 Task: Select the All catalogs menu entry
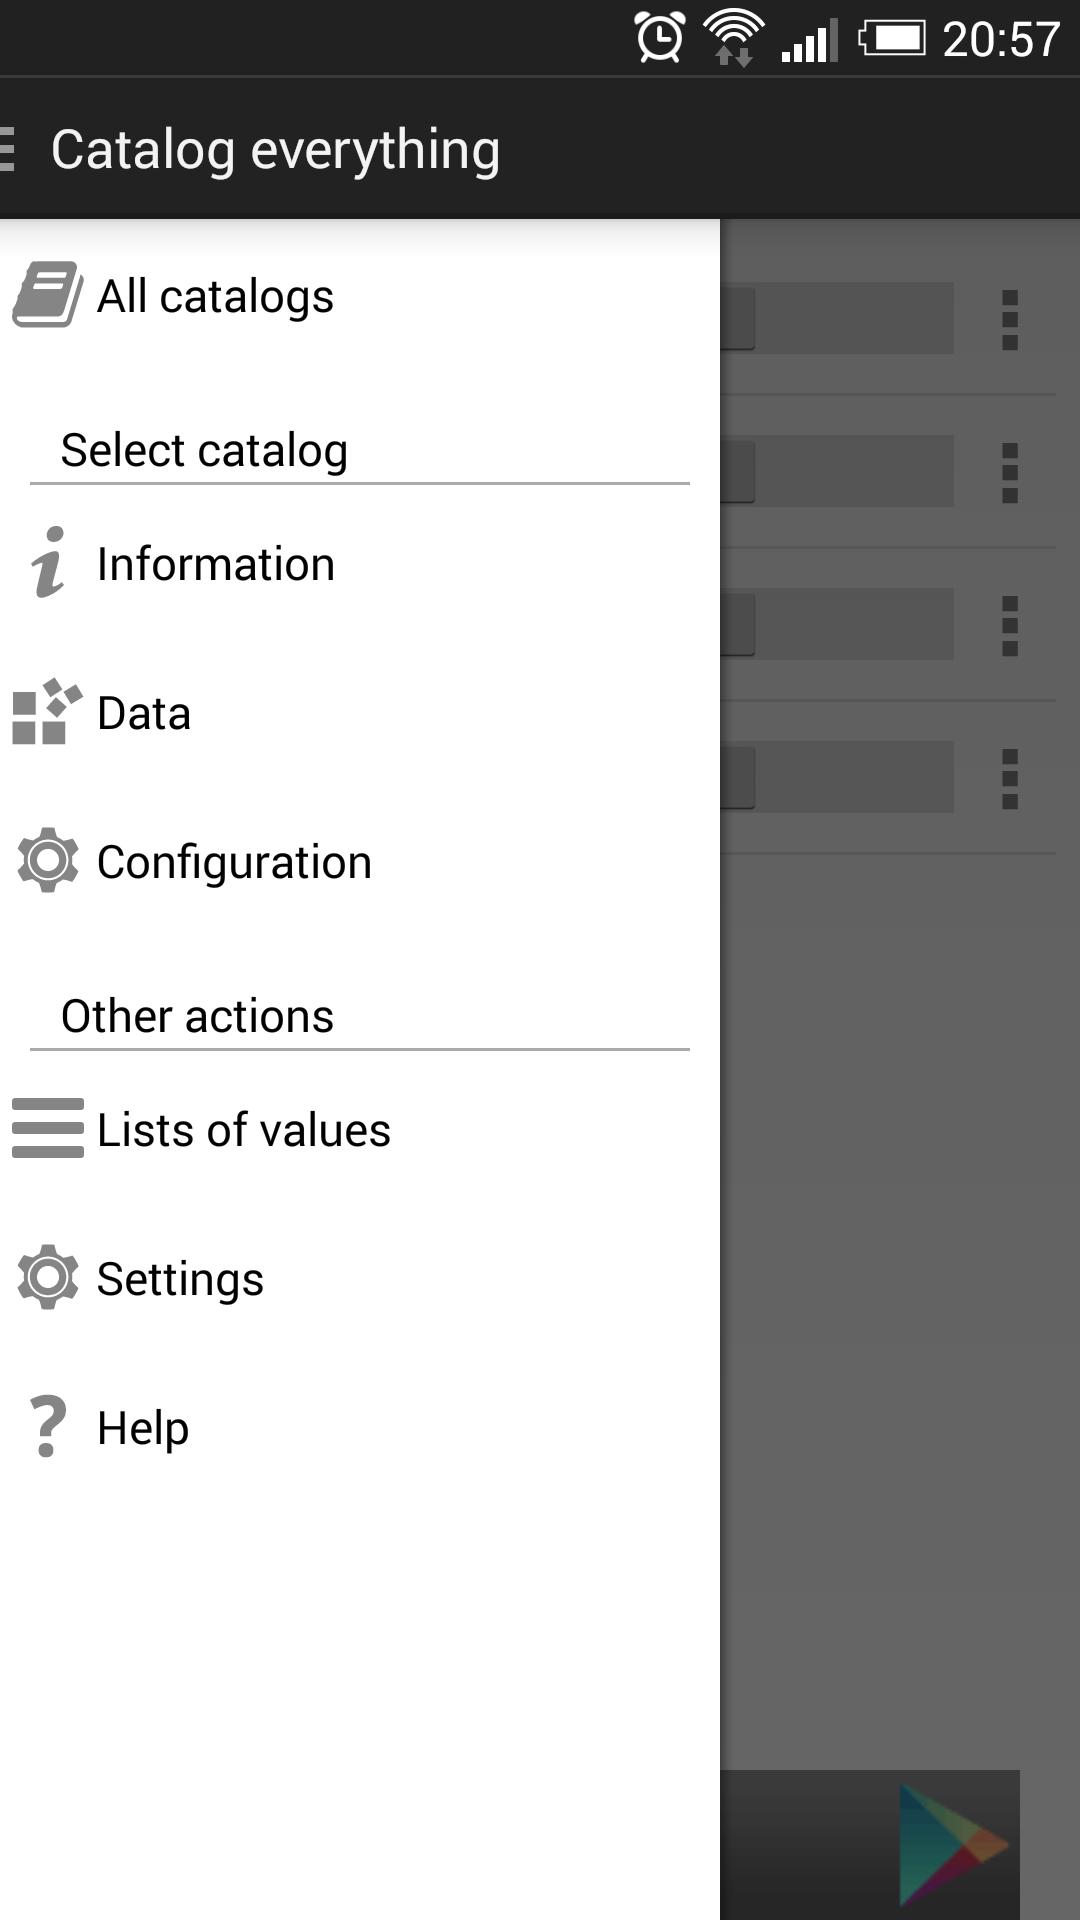click(215, 297)
